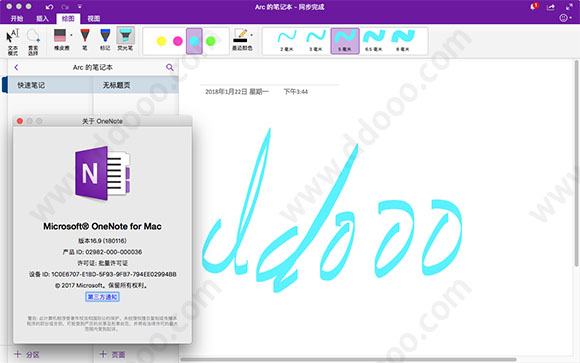Select the 绘图 ribbon tab
This screenshot has width=580, height=363.
[68, 19]
